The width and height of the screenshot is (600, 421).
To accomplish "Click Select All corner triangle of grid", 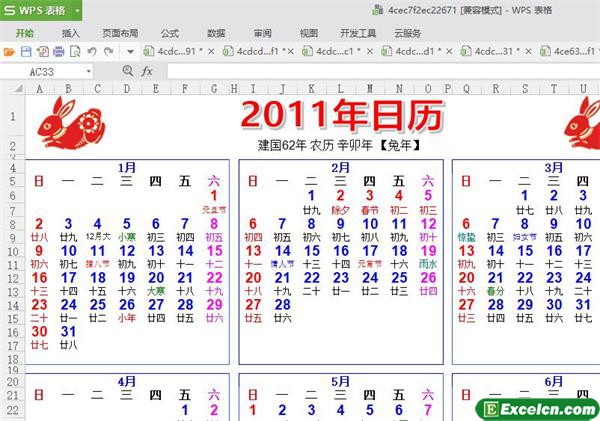I will click(18, 89).
